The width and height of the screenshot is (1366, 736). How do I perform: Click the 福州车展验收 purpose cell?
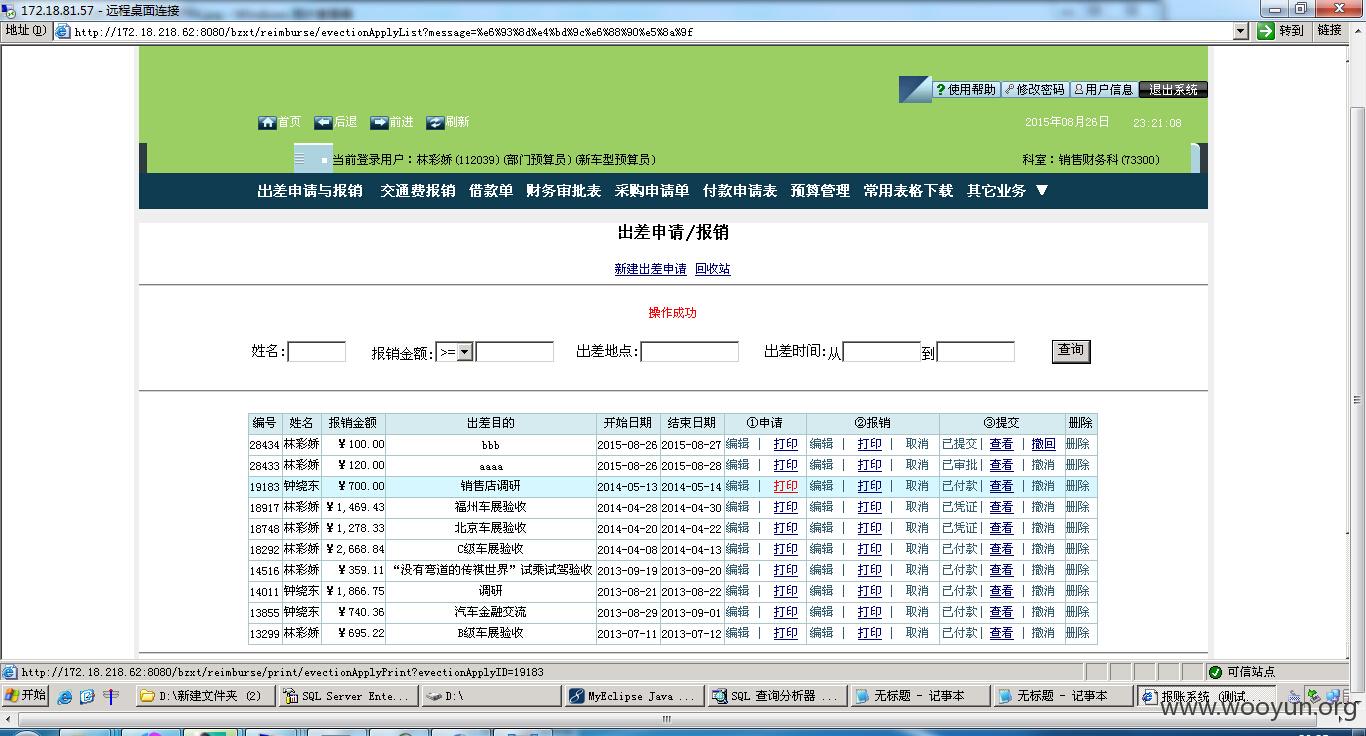pos(490,507)
